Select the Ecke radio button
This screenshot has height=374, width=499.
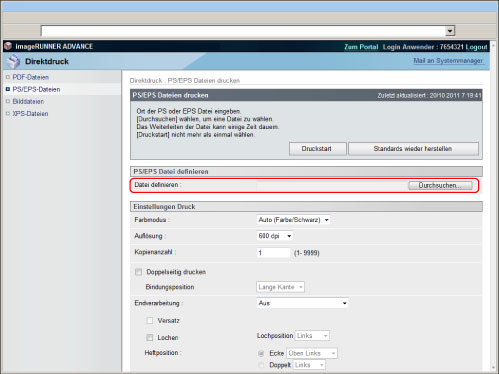point(261,353)
